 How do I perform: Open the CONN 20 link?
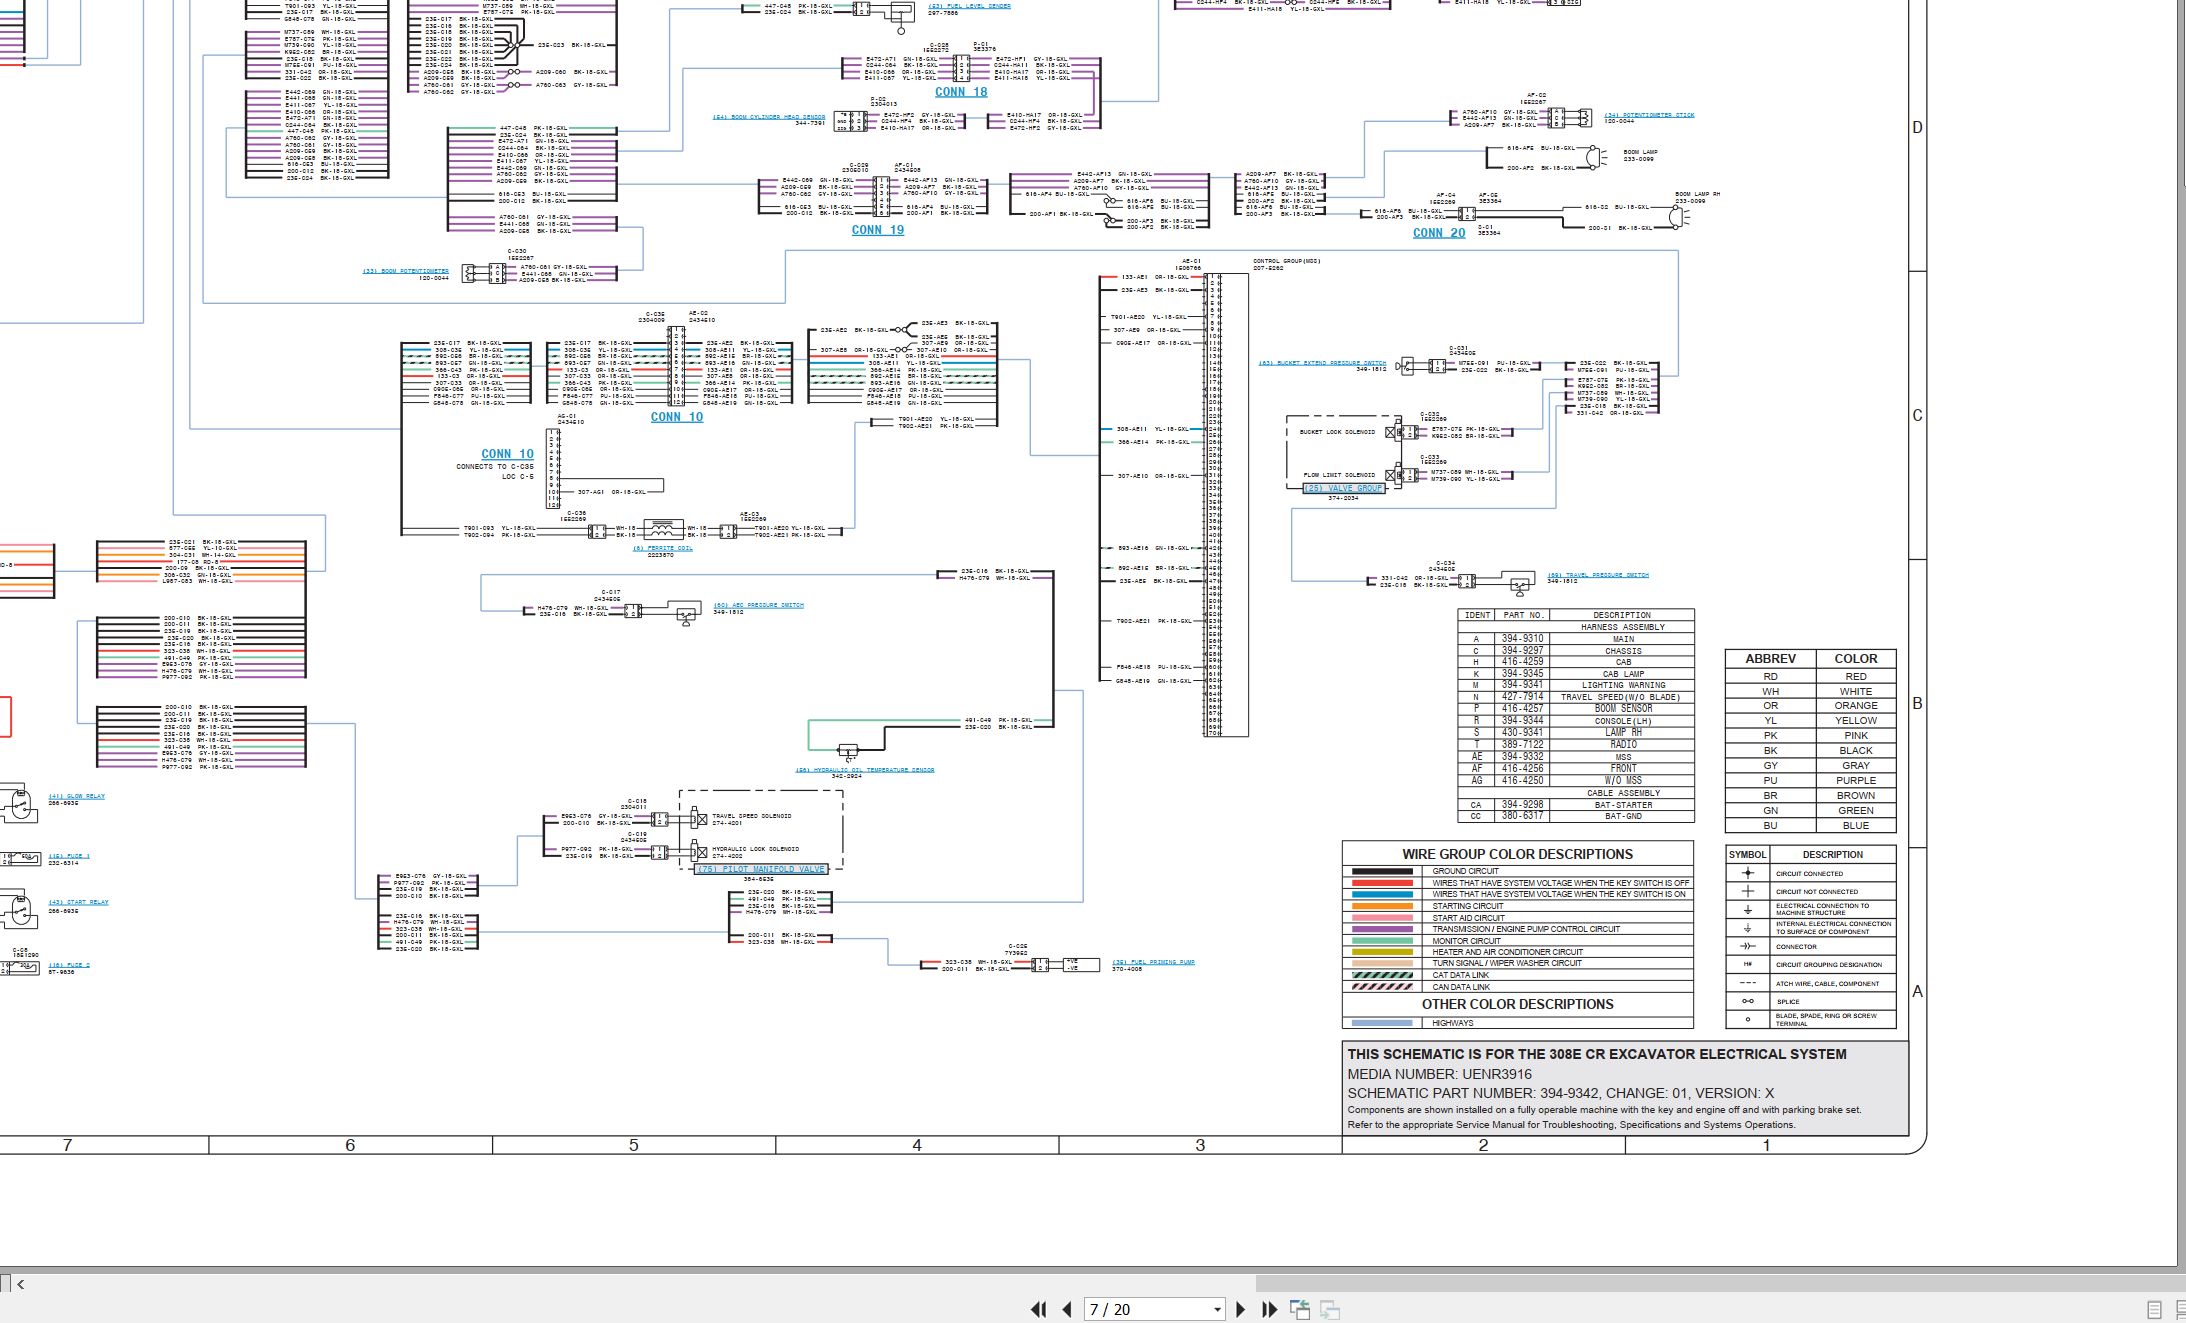[1439, 233]
